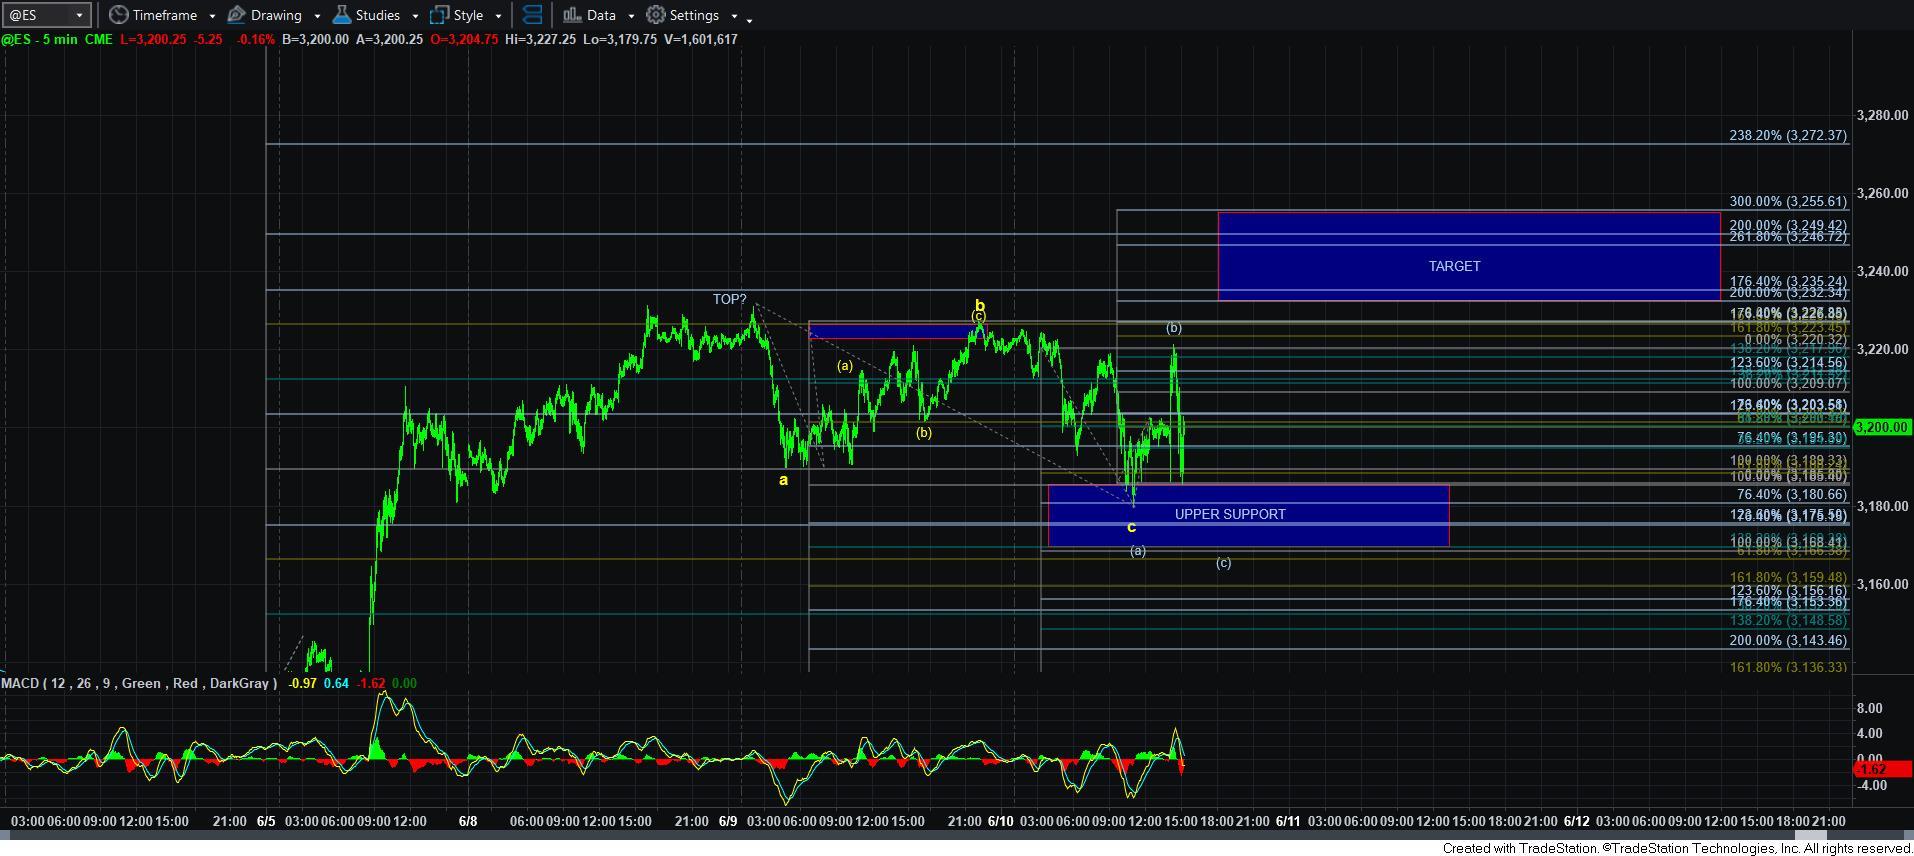
Task: Click the blue stacked panels toolbar icon
Action: click(533, 15)
